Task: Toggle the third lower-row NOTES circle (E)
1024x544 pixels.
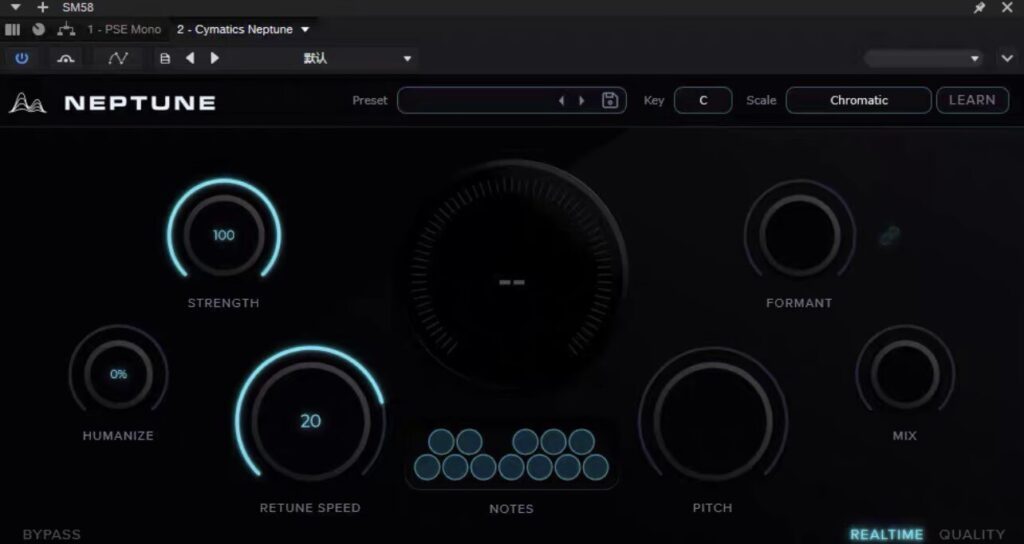Action: (483, 468)
